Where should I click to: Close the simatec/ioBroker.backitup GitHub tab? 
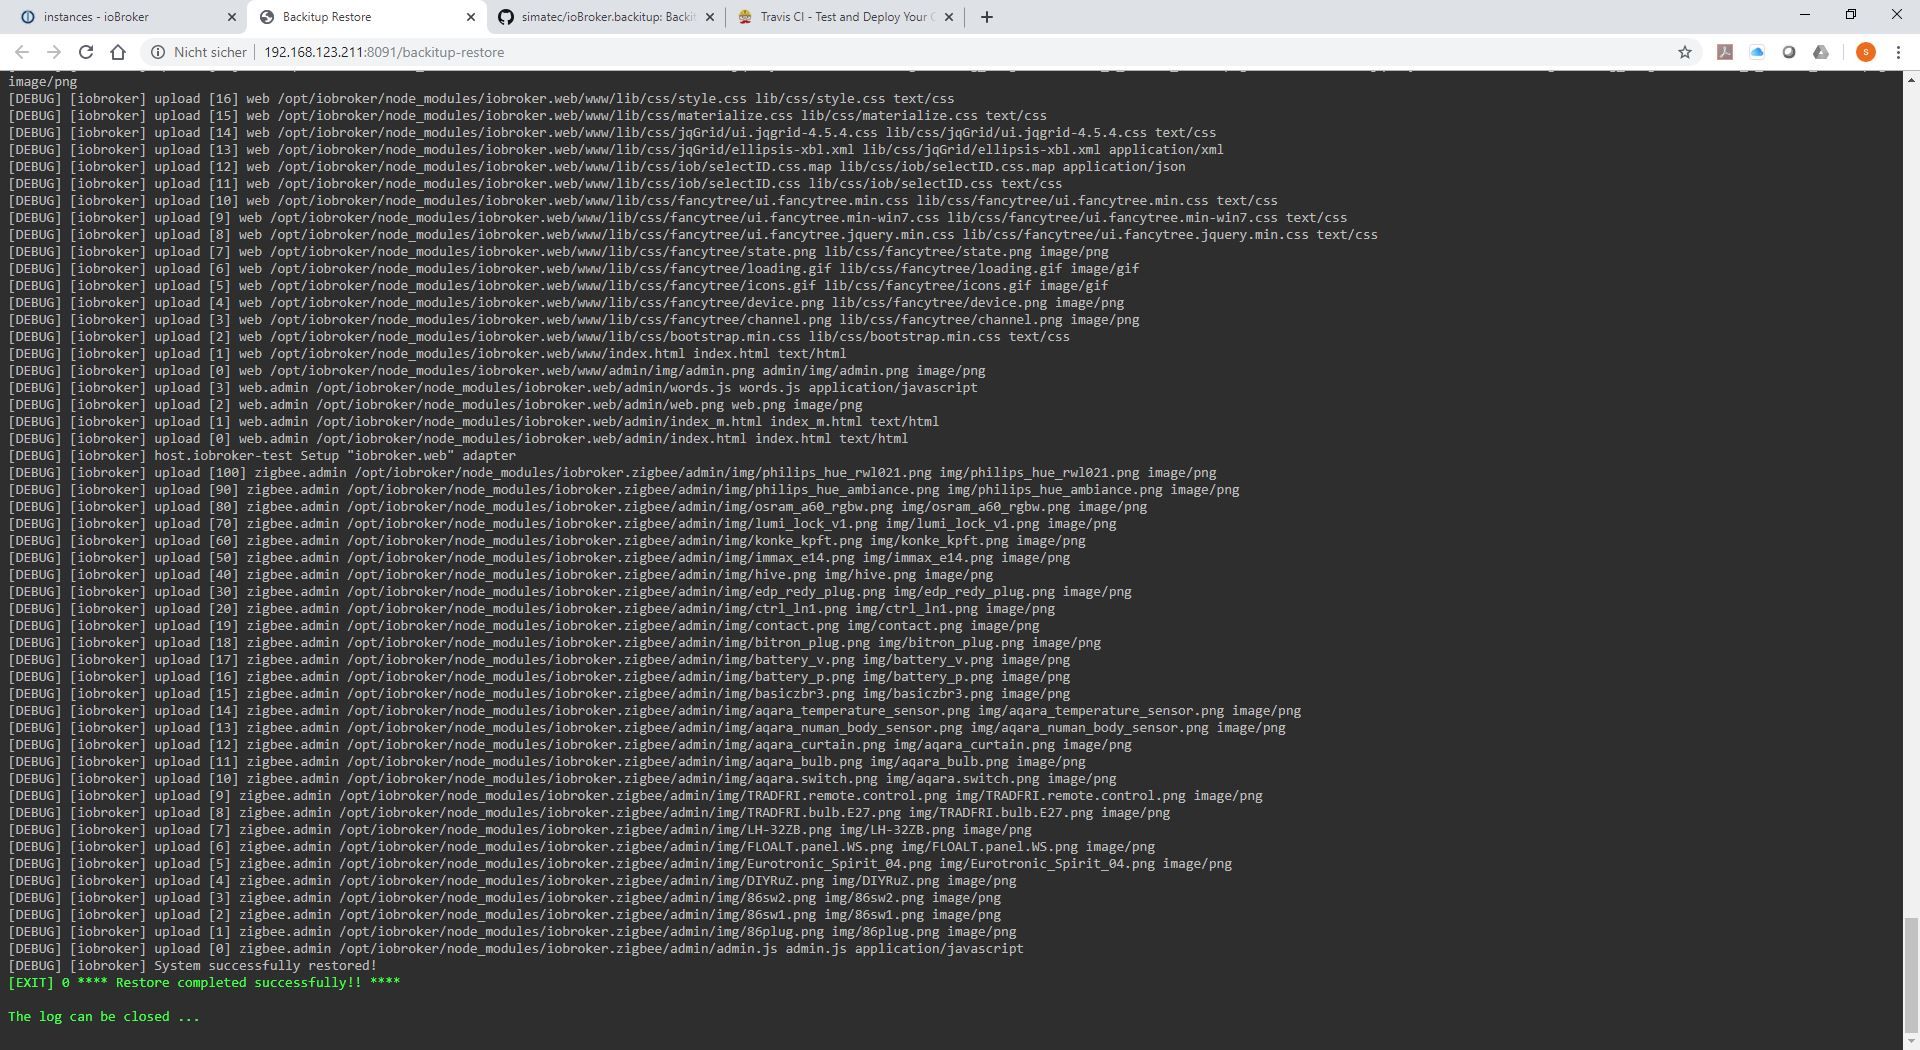710,17
